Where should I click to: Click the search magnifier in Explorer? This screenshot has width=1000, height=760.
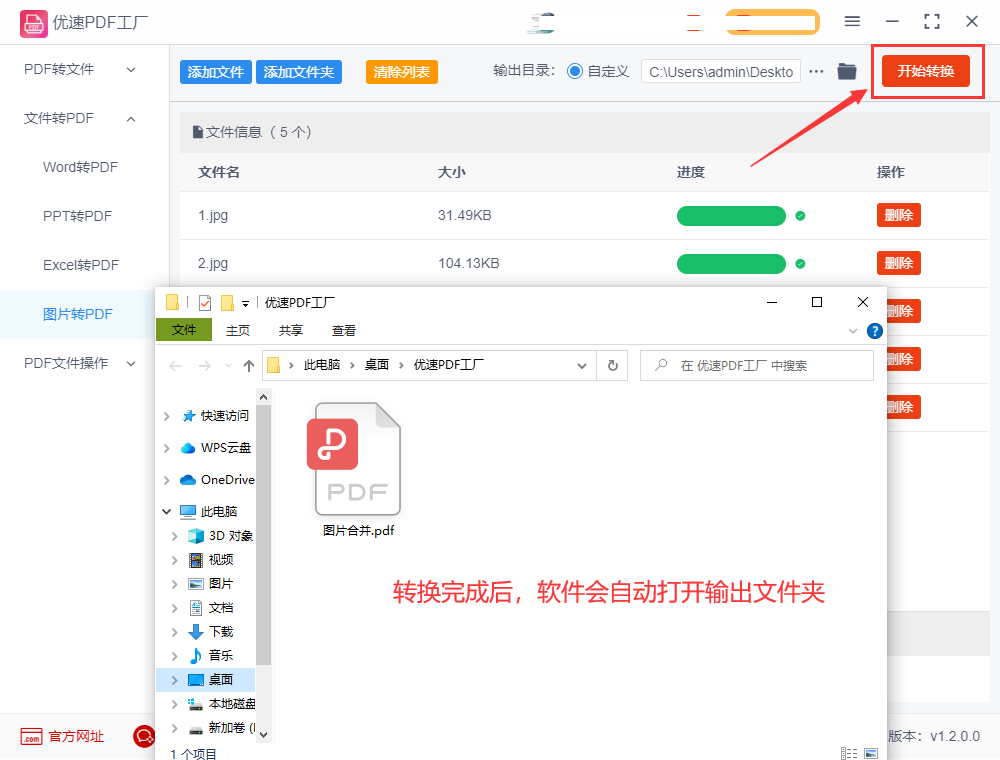tap(661, 365)
